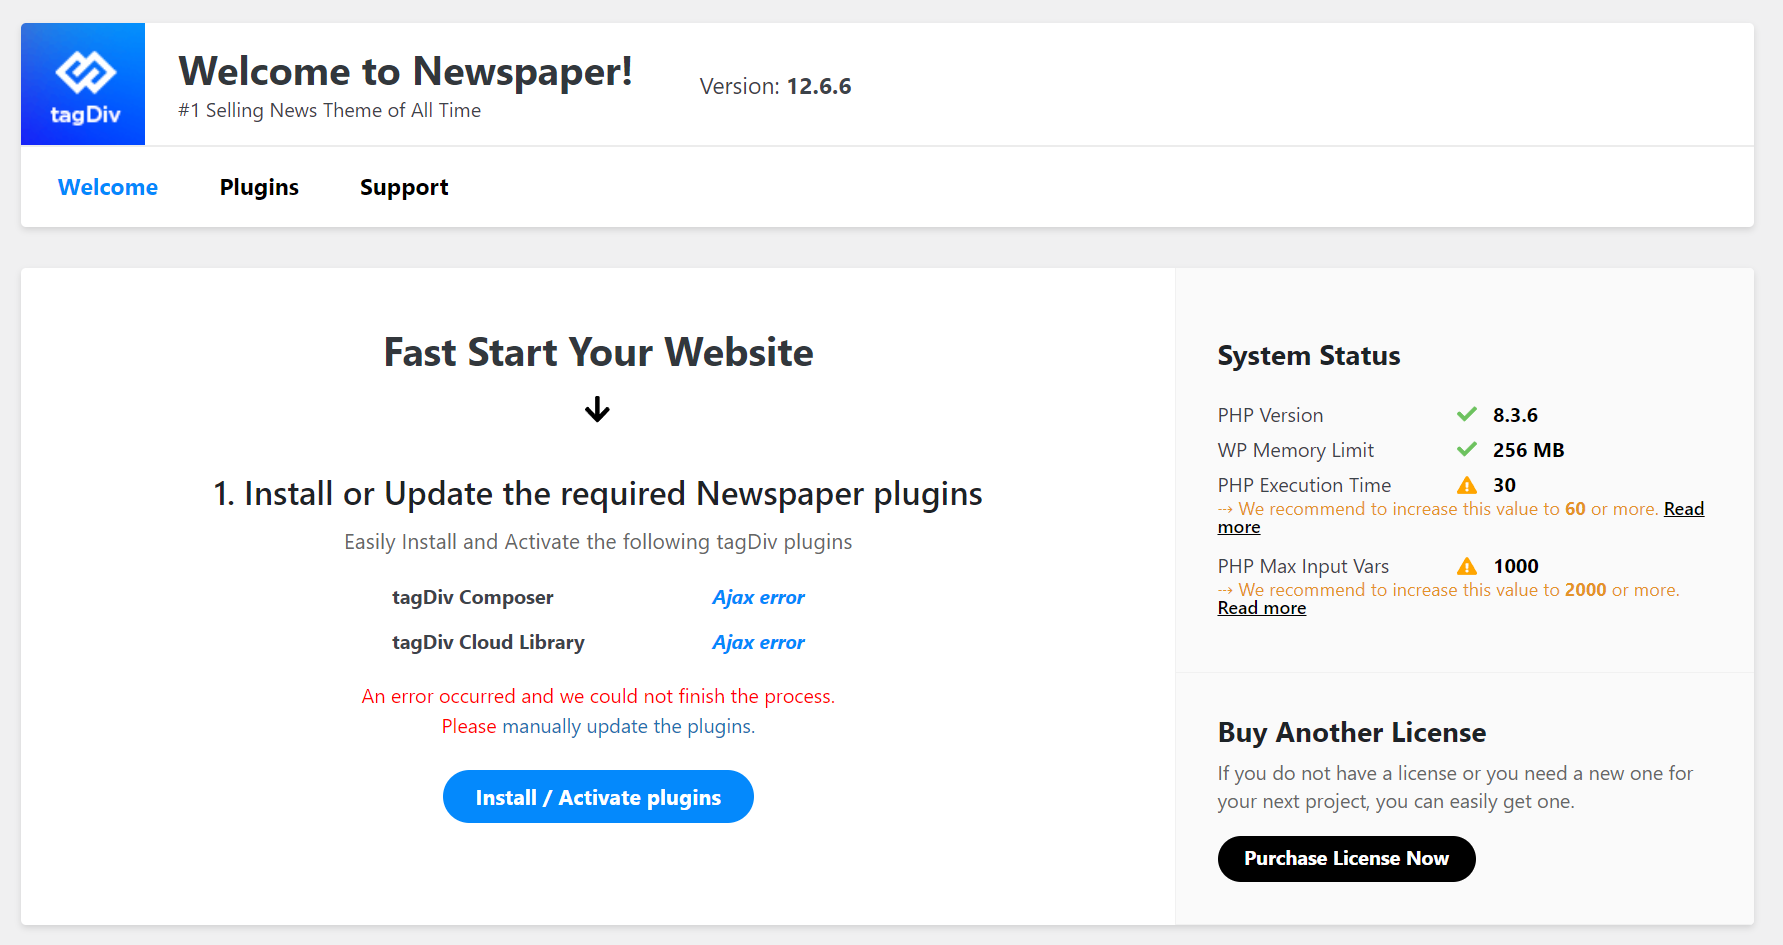Image resolution: width=1783 pixels, height=945 pixels.
Task: Click the red 'An error occurred' message
Action: pyautogui.click(x=598, y=696)
